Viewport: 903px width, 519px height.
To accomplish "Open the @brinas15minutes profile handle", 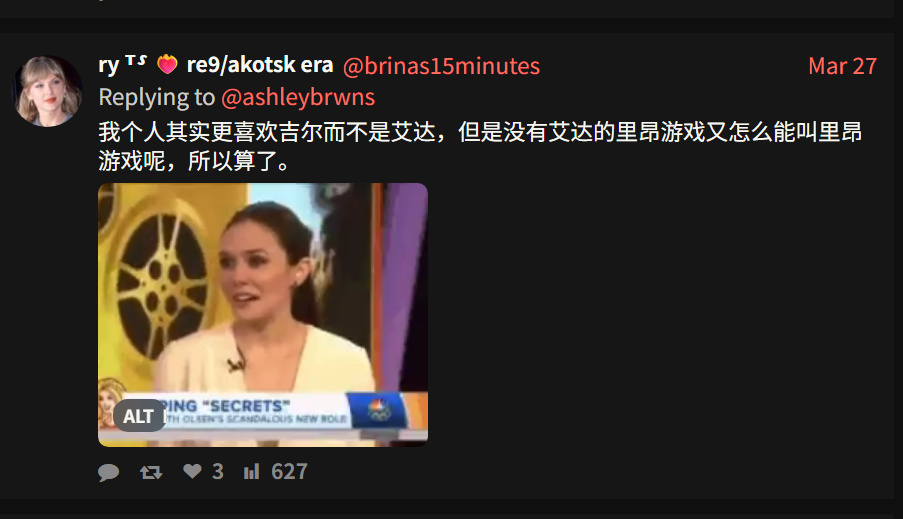I will coord(441,66).
